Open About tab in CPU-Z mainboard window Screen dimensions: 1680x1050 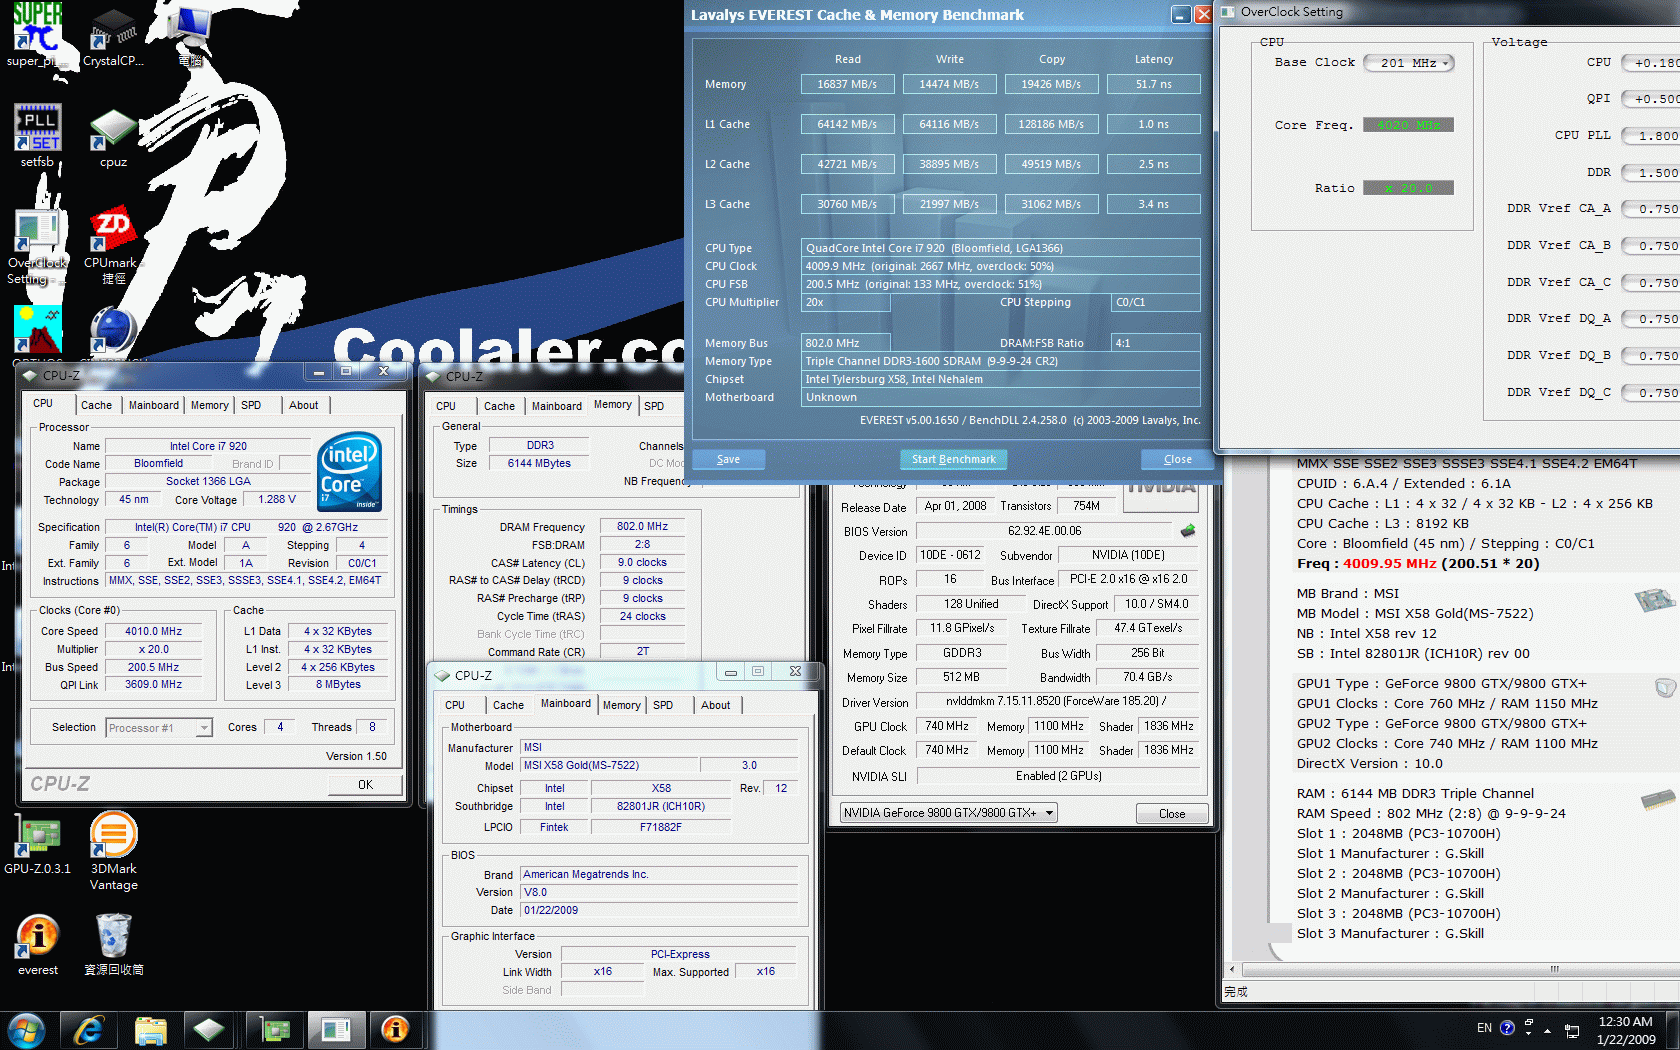pos(715,705)
